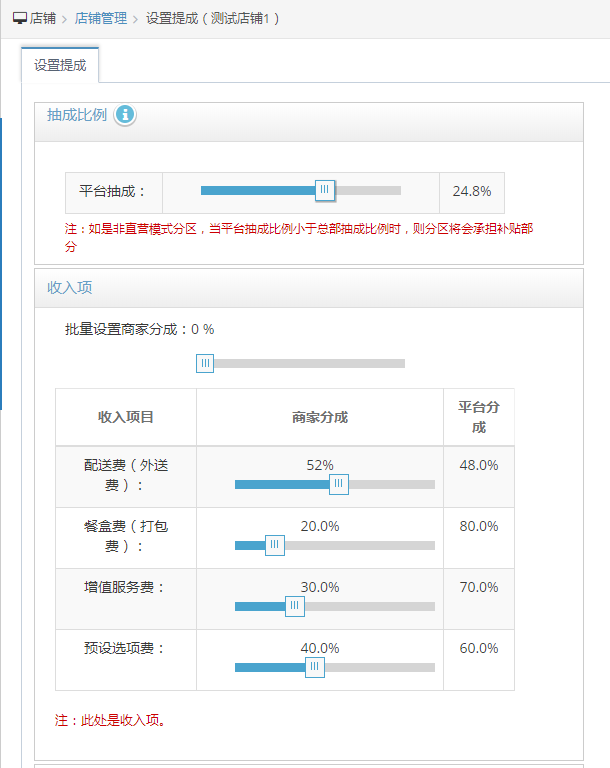Click the 收入项目 column header

pos(126,417)
